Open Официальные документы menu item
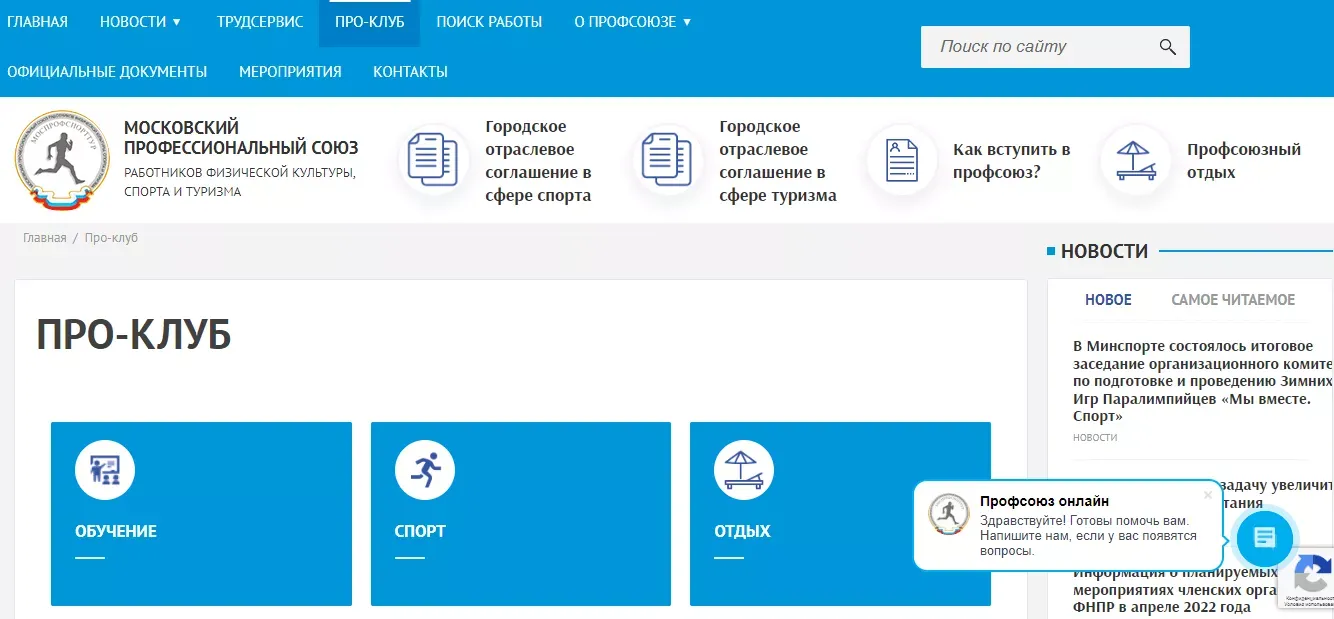The width and height of the screenshot is (1334, 619). point(107,71)
